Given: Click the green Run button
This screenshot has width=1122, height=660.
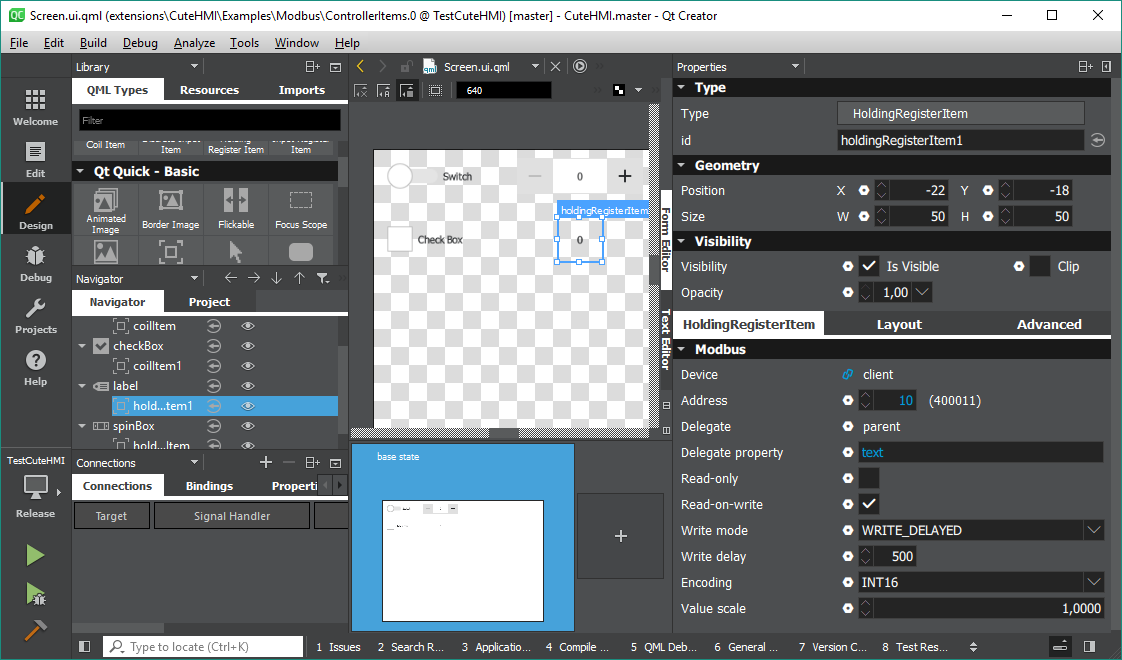Looking at the screenshot, I should (35, 555).
